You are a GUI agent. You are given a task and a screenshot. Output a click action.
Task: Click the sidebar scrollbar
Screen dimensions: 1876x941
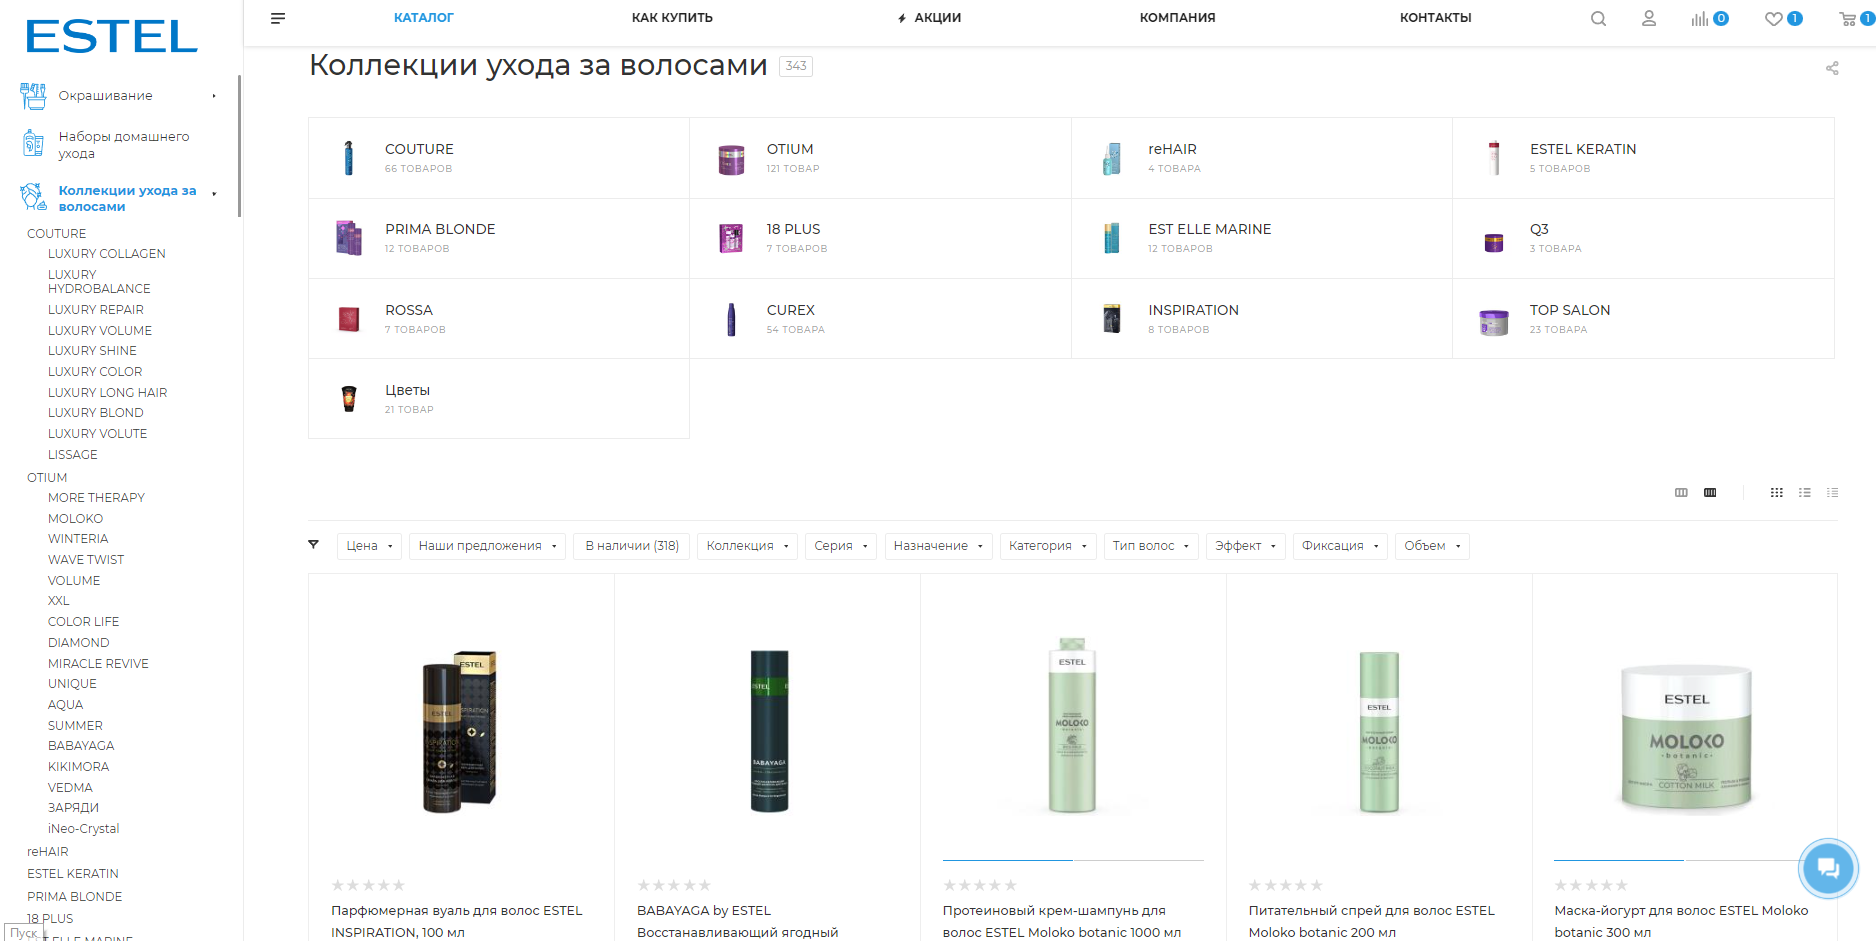click(239, 145)
